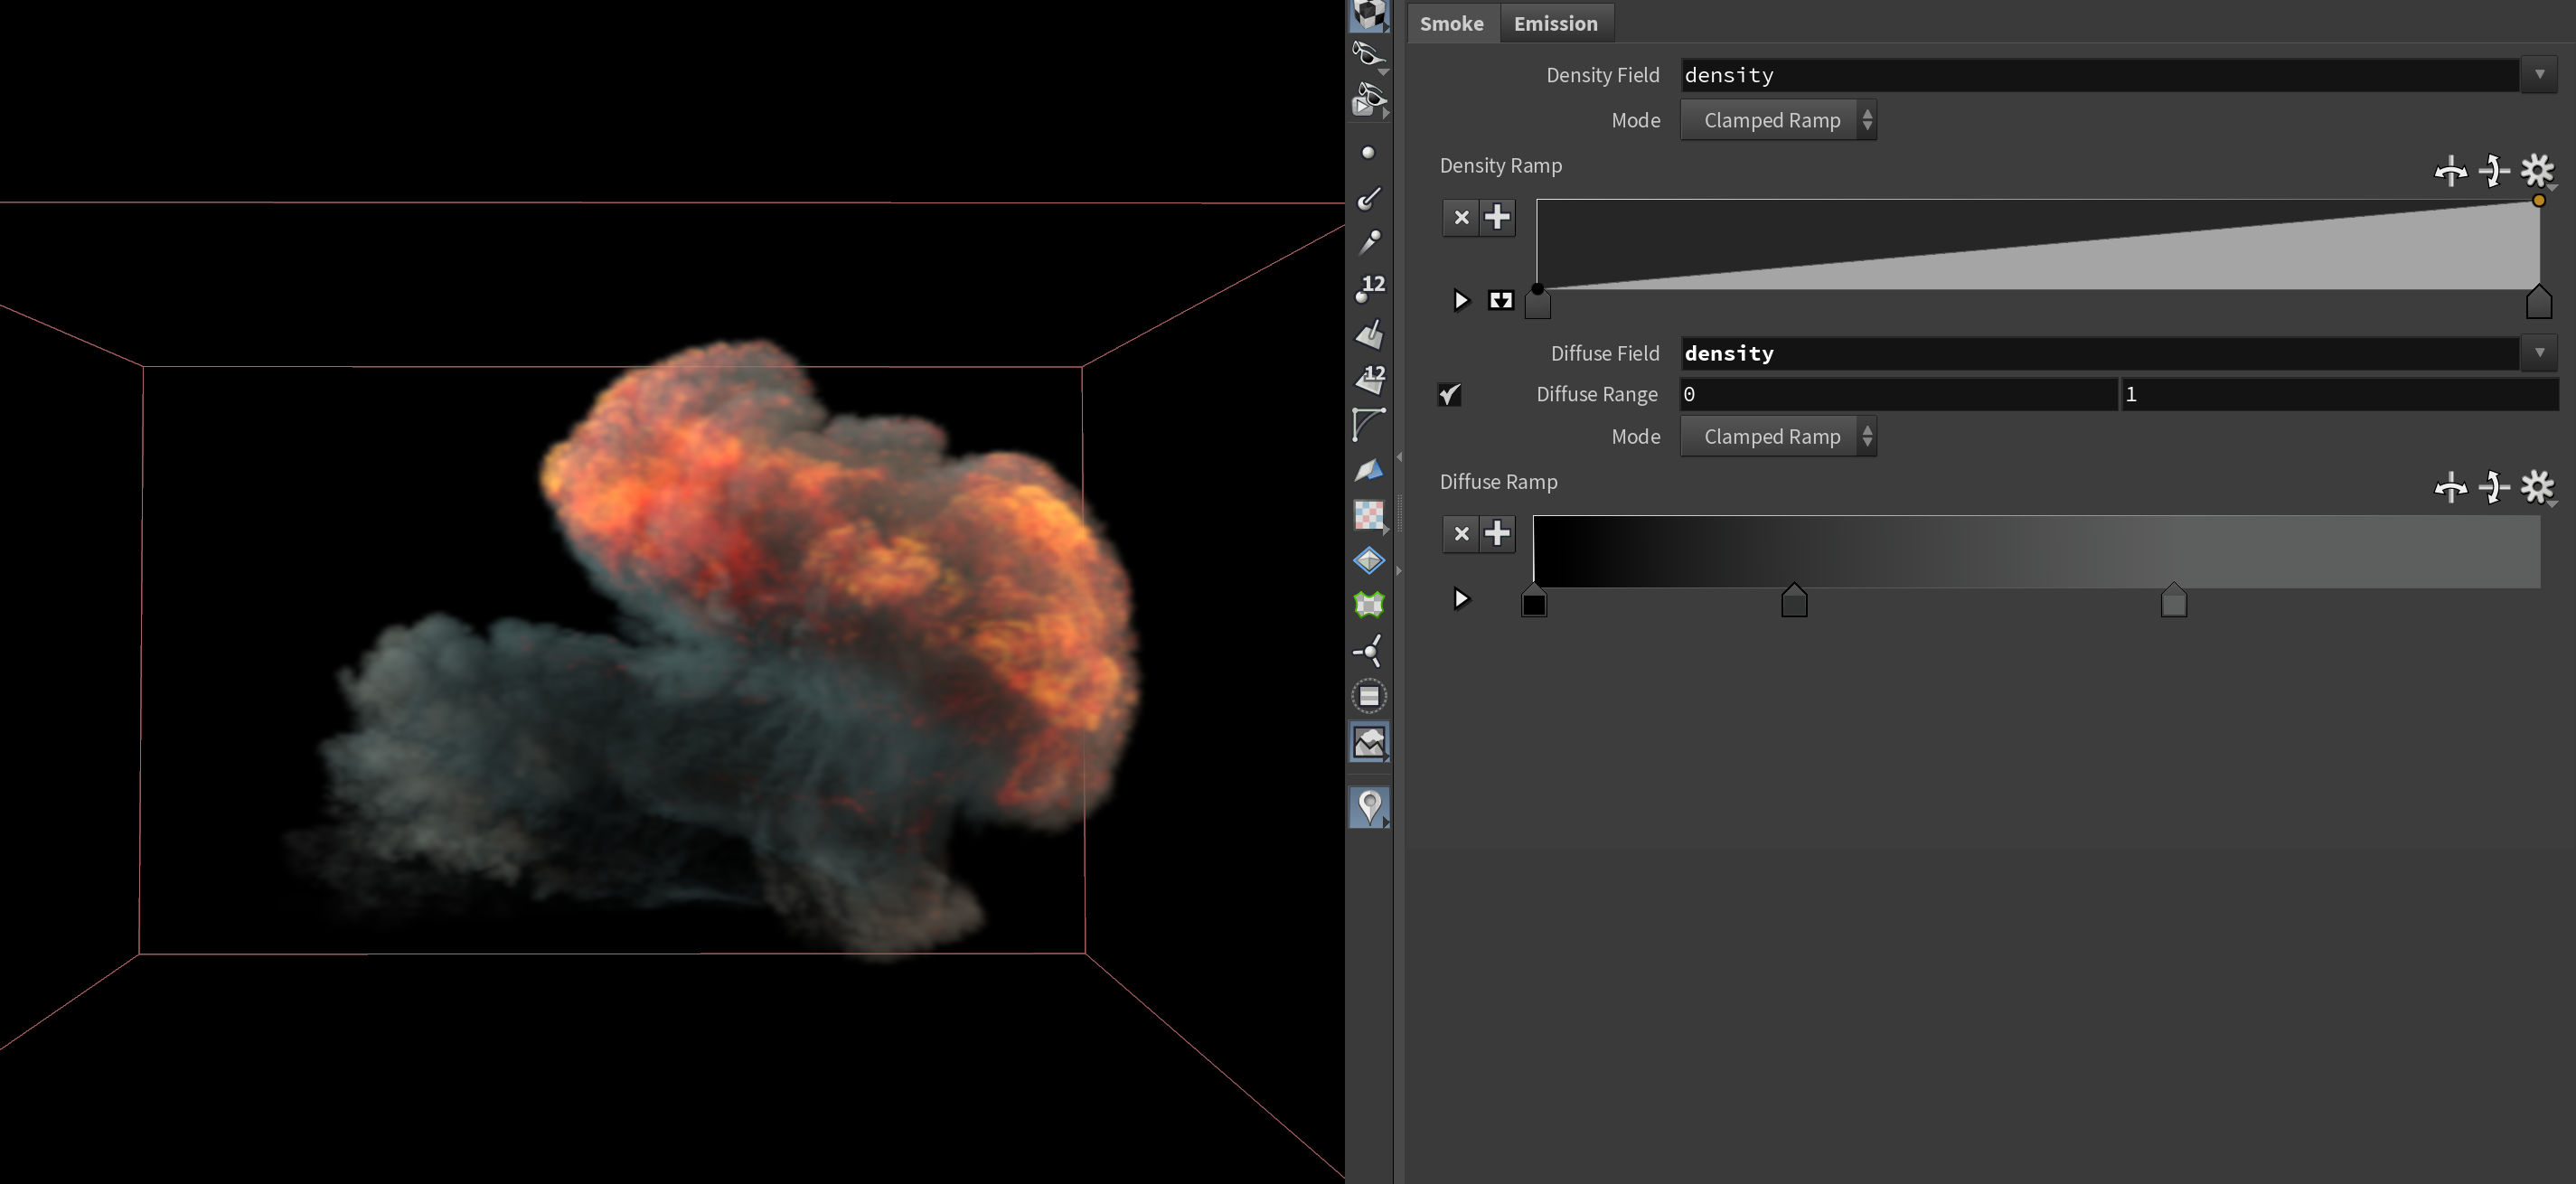Viewport: 2576px width, 1184px height.
Task: Add a Density Ramp point with plus
Action: 1497,217
